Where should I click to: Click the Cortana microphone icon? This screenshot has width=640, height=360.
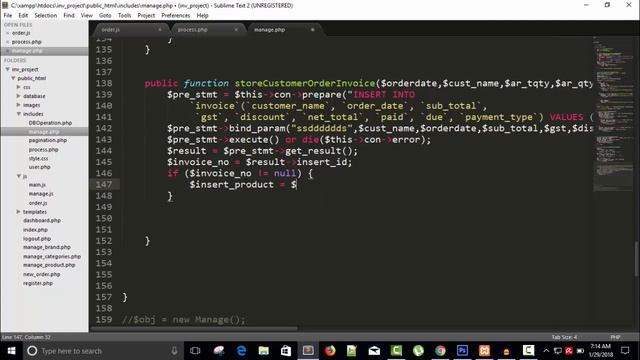174,351
